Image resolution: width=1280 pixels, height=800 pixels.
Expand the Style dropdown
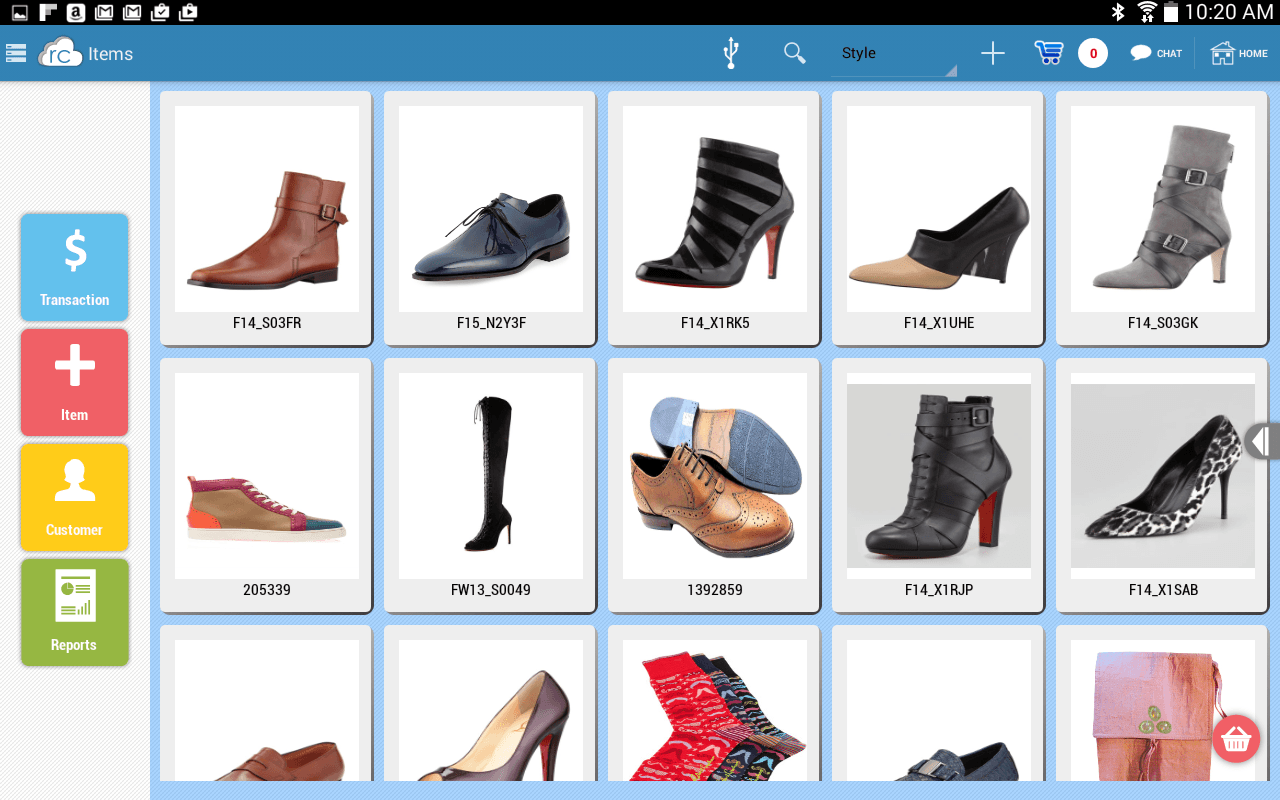(x=893, y=54)
